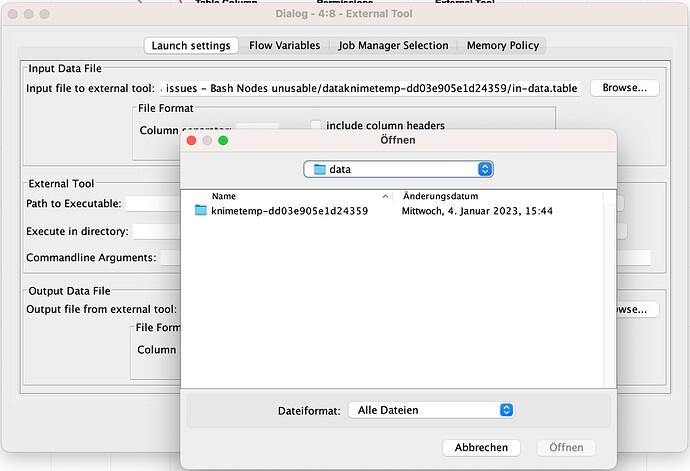This screenshot has width=690, height=471.
Task: Open the Job Manager Selection tab
Action: pos(393,46)
